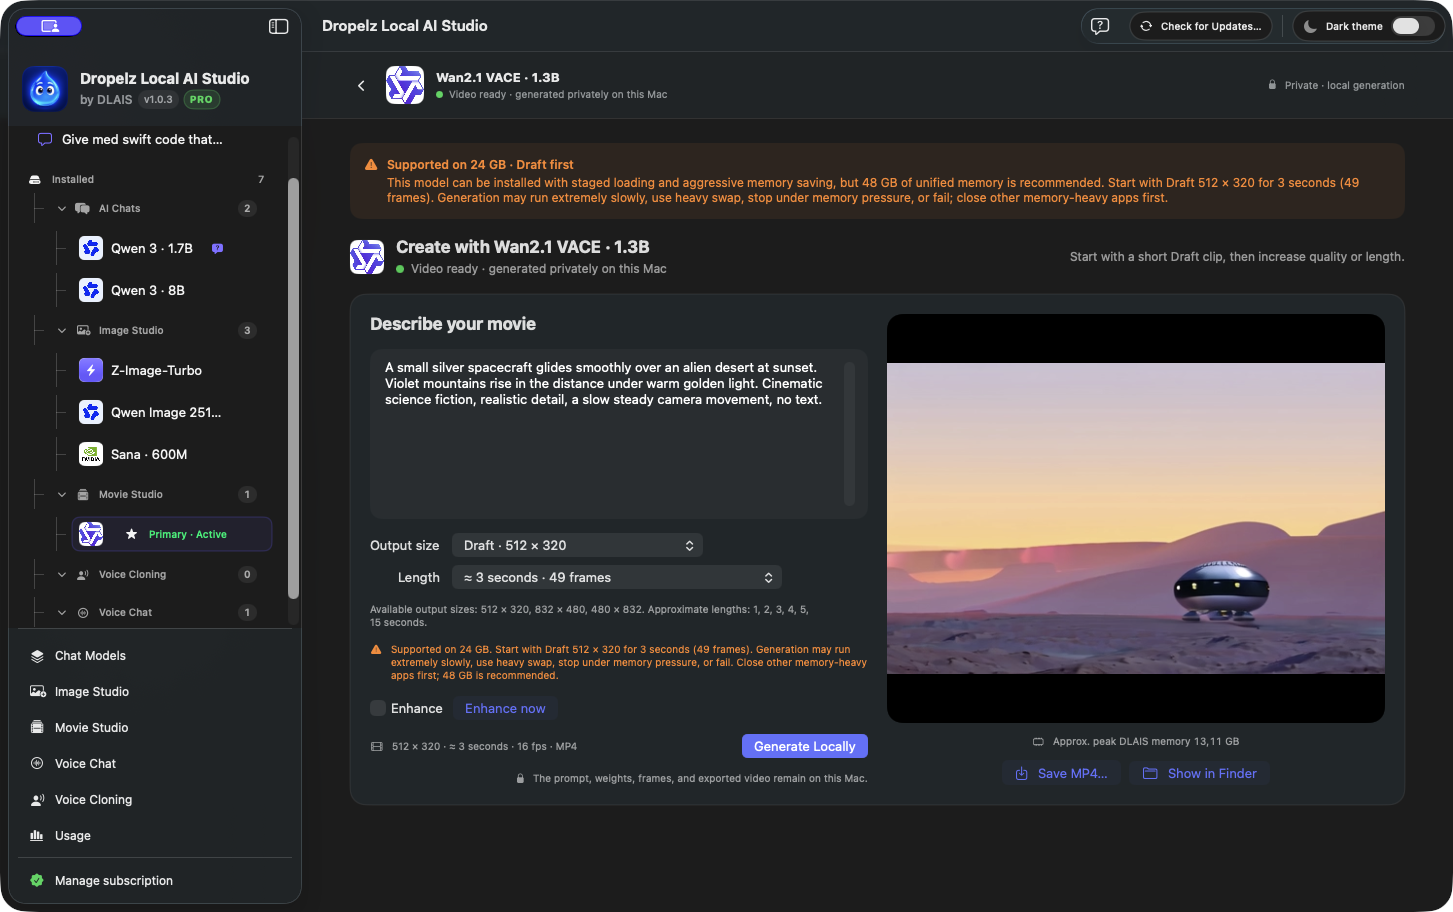1453x912 pixels.
Task: Click the green Manage subscription badge icon
Action: (37, 880)
